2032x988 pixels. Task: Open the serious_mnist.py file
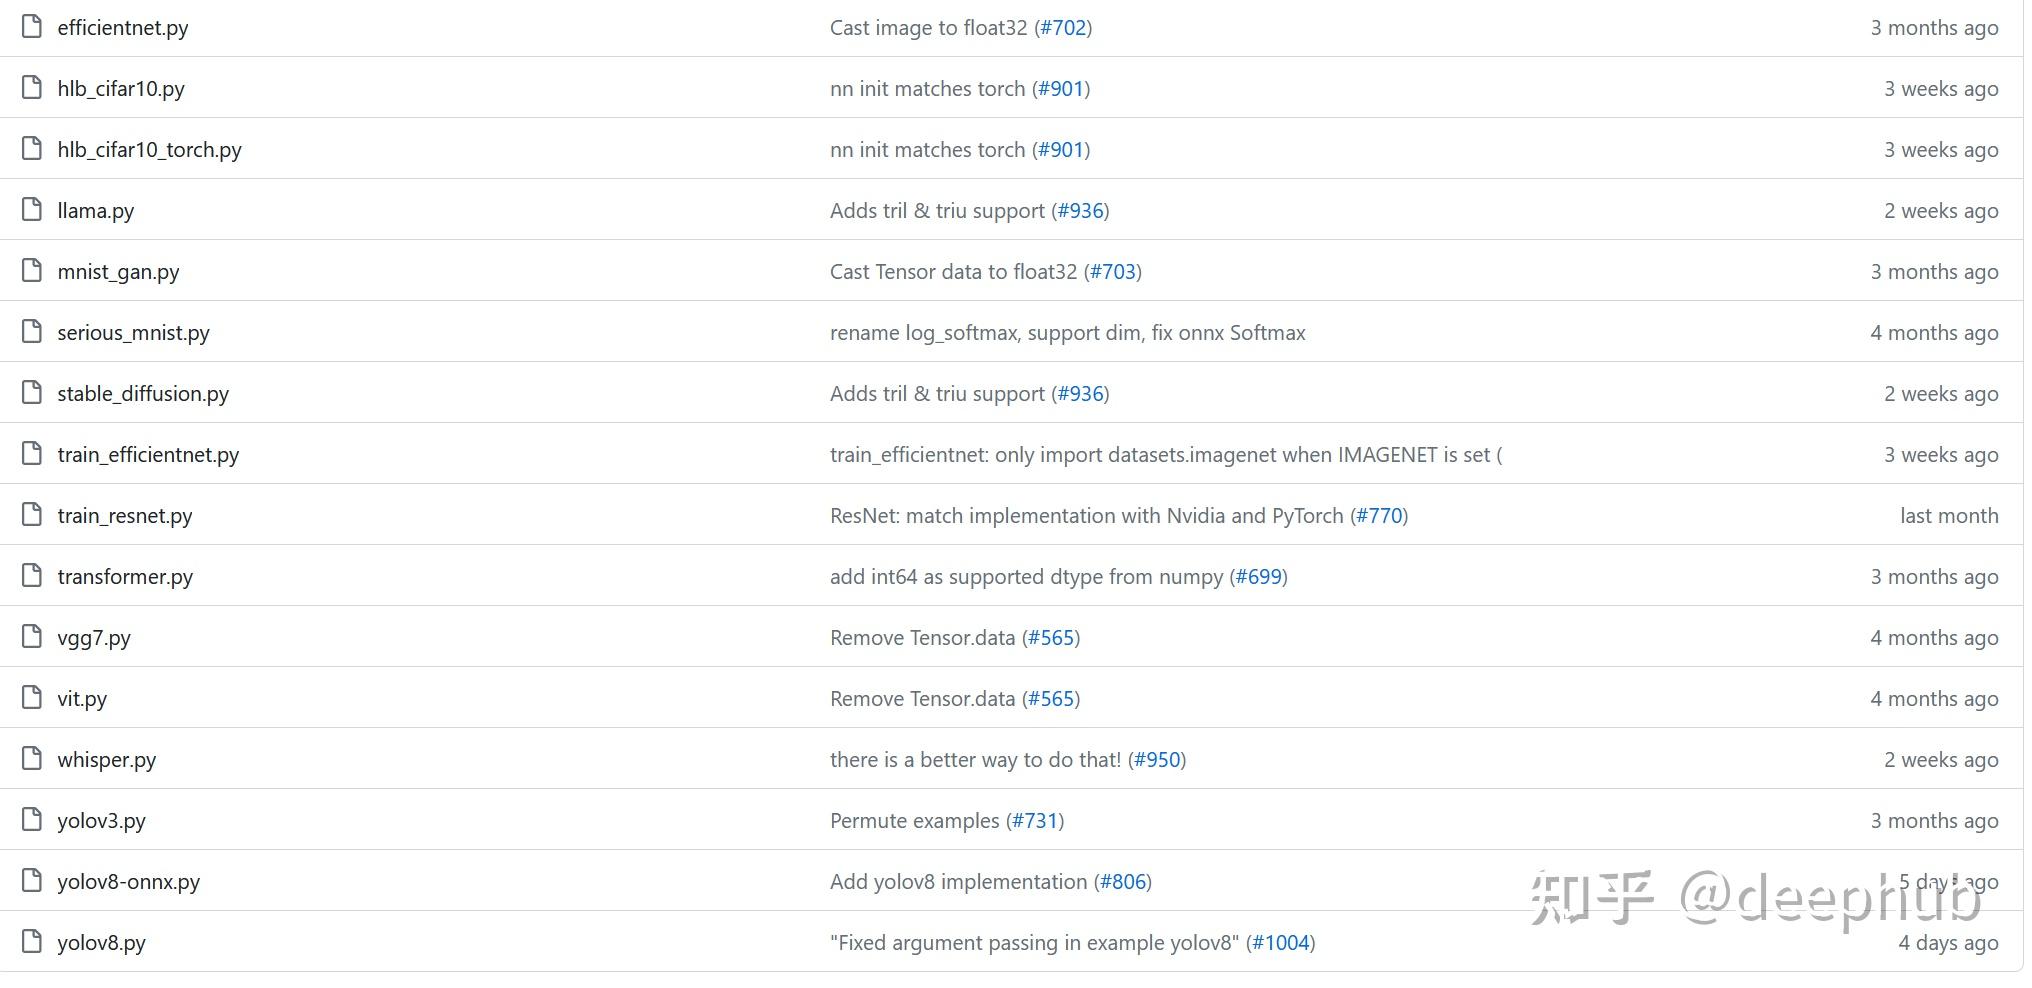[133, 333]
